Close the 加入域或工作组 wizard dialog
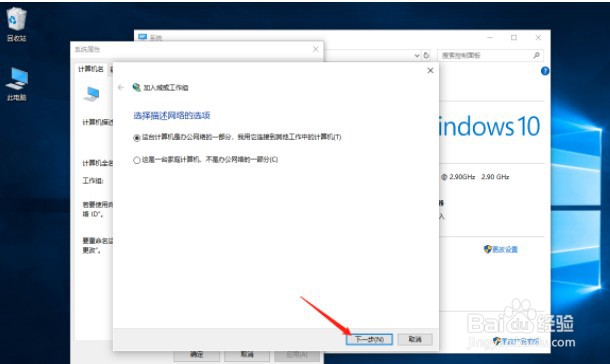This screenshot has height=364, width=610. pos(430,70)
